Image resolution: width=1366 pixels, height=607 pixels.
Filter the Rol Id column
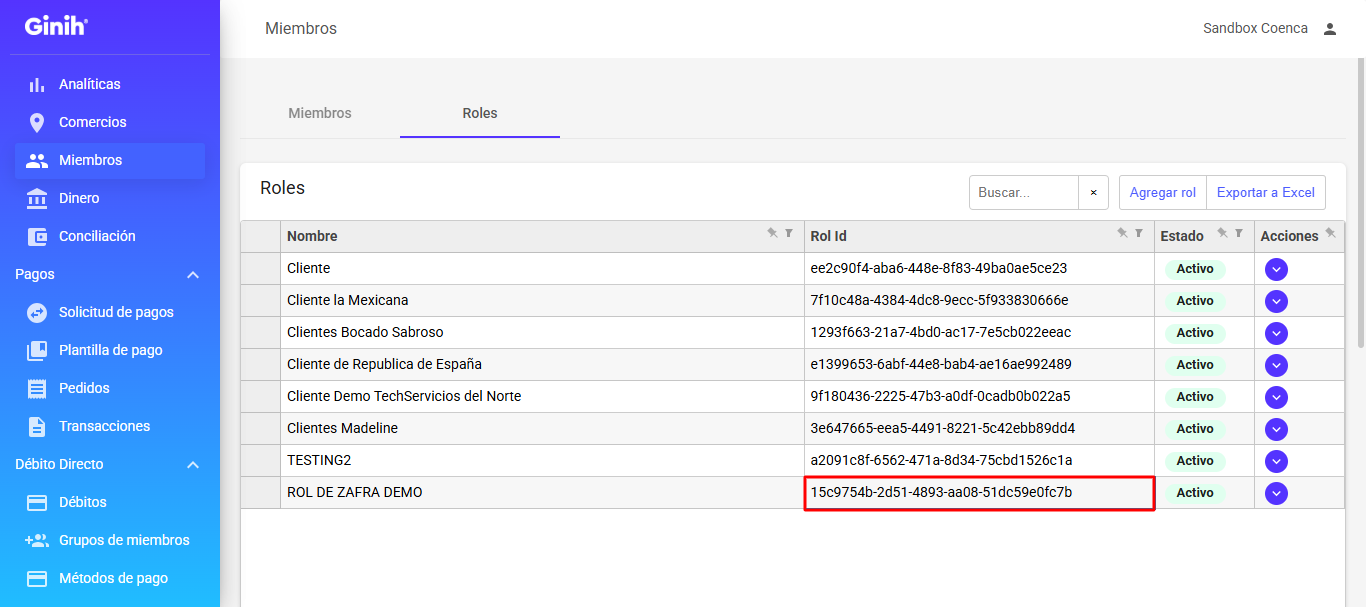pyautogui.click(x=1139, y=233)
